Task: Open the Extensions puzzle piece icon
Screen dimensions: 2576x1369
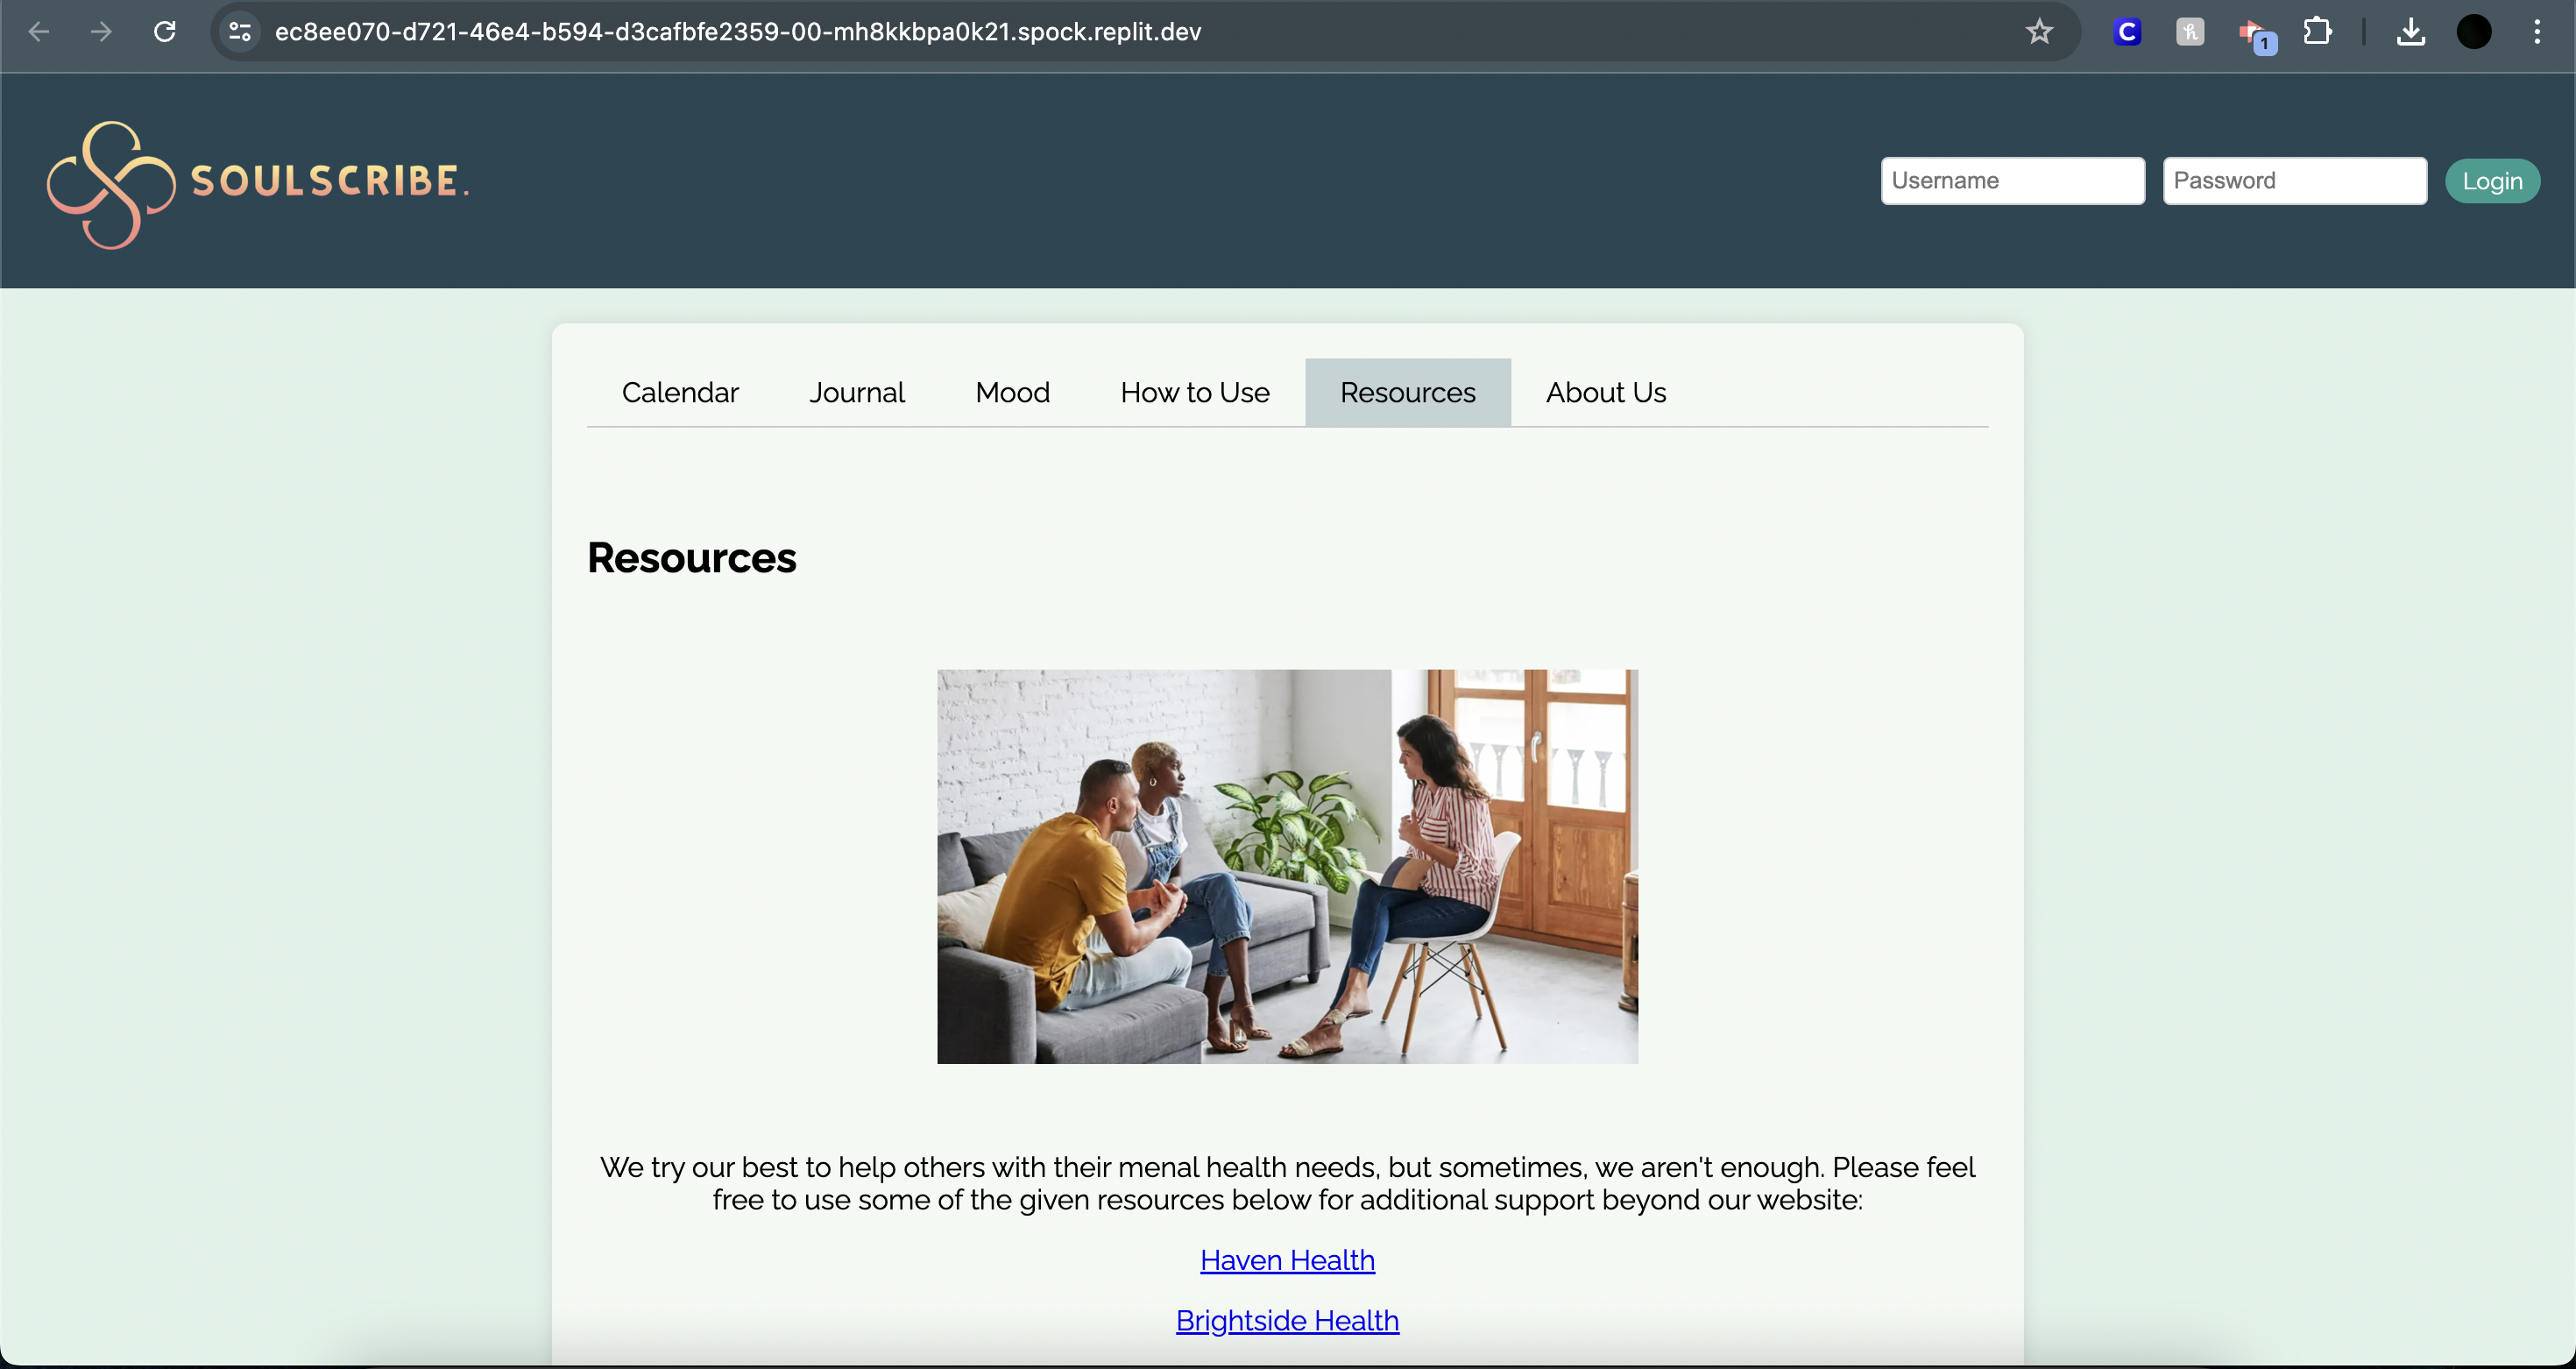Action: tap(2317, 32)
